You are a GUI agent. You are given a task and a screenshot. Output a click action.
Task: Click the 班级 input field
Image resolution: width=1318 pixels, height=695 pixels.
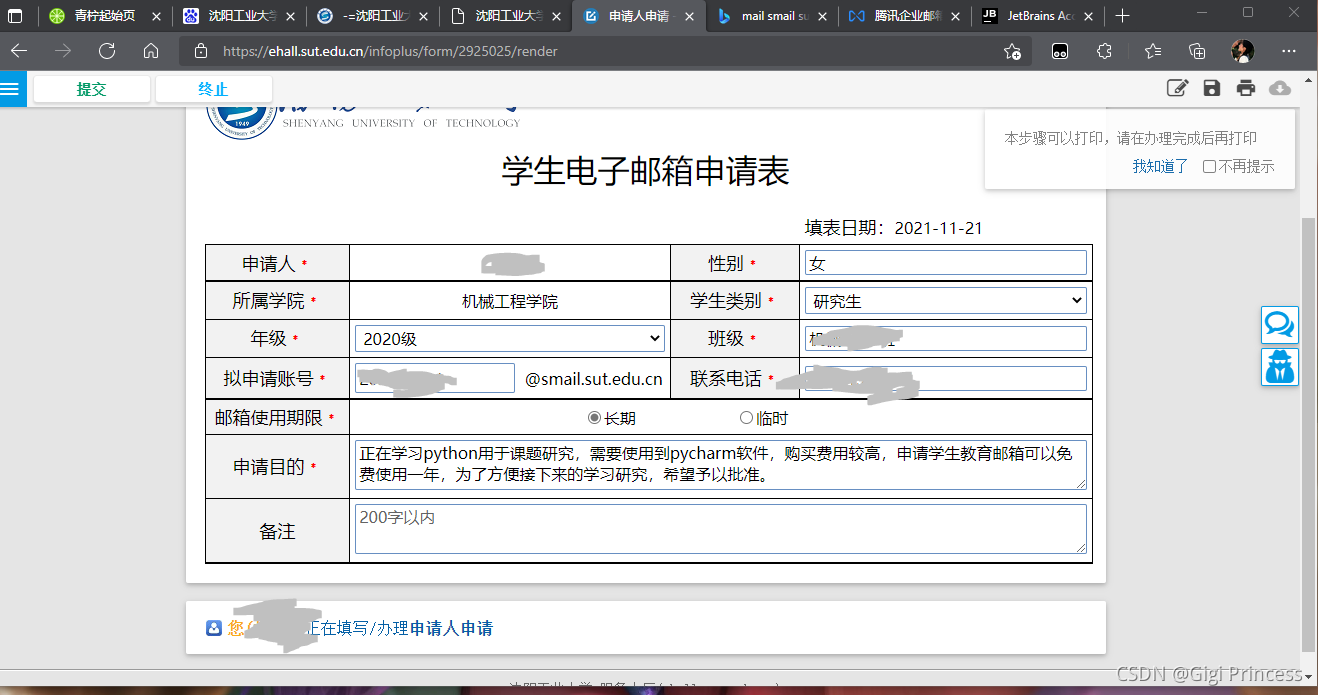945,339
